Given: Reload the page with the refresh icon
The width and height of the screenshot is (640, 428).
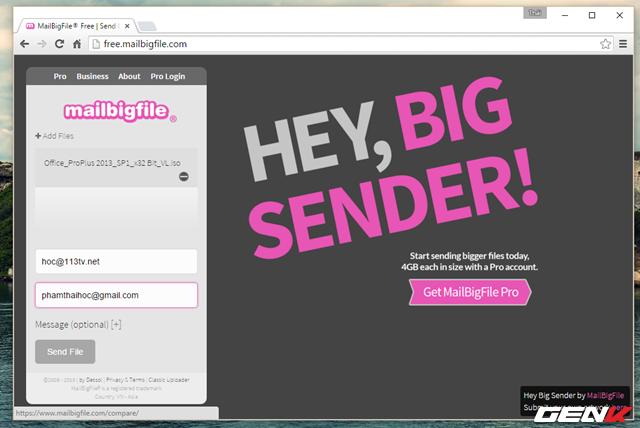Looking at the screenshot, I should click(60, 44).
